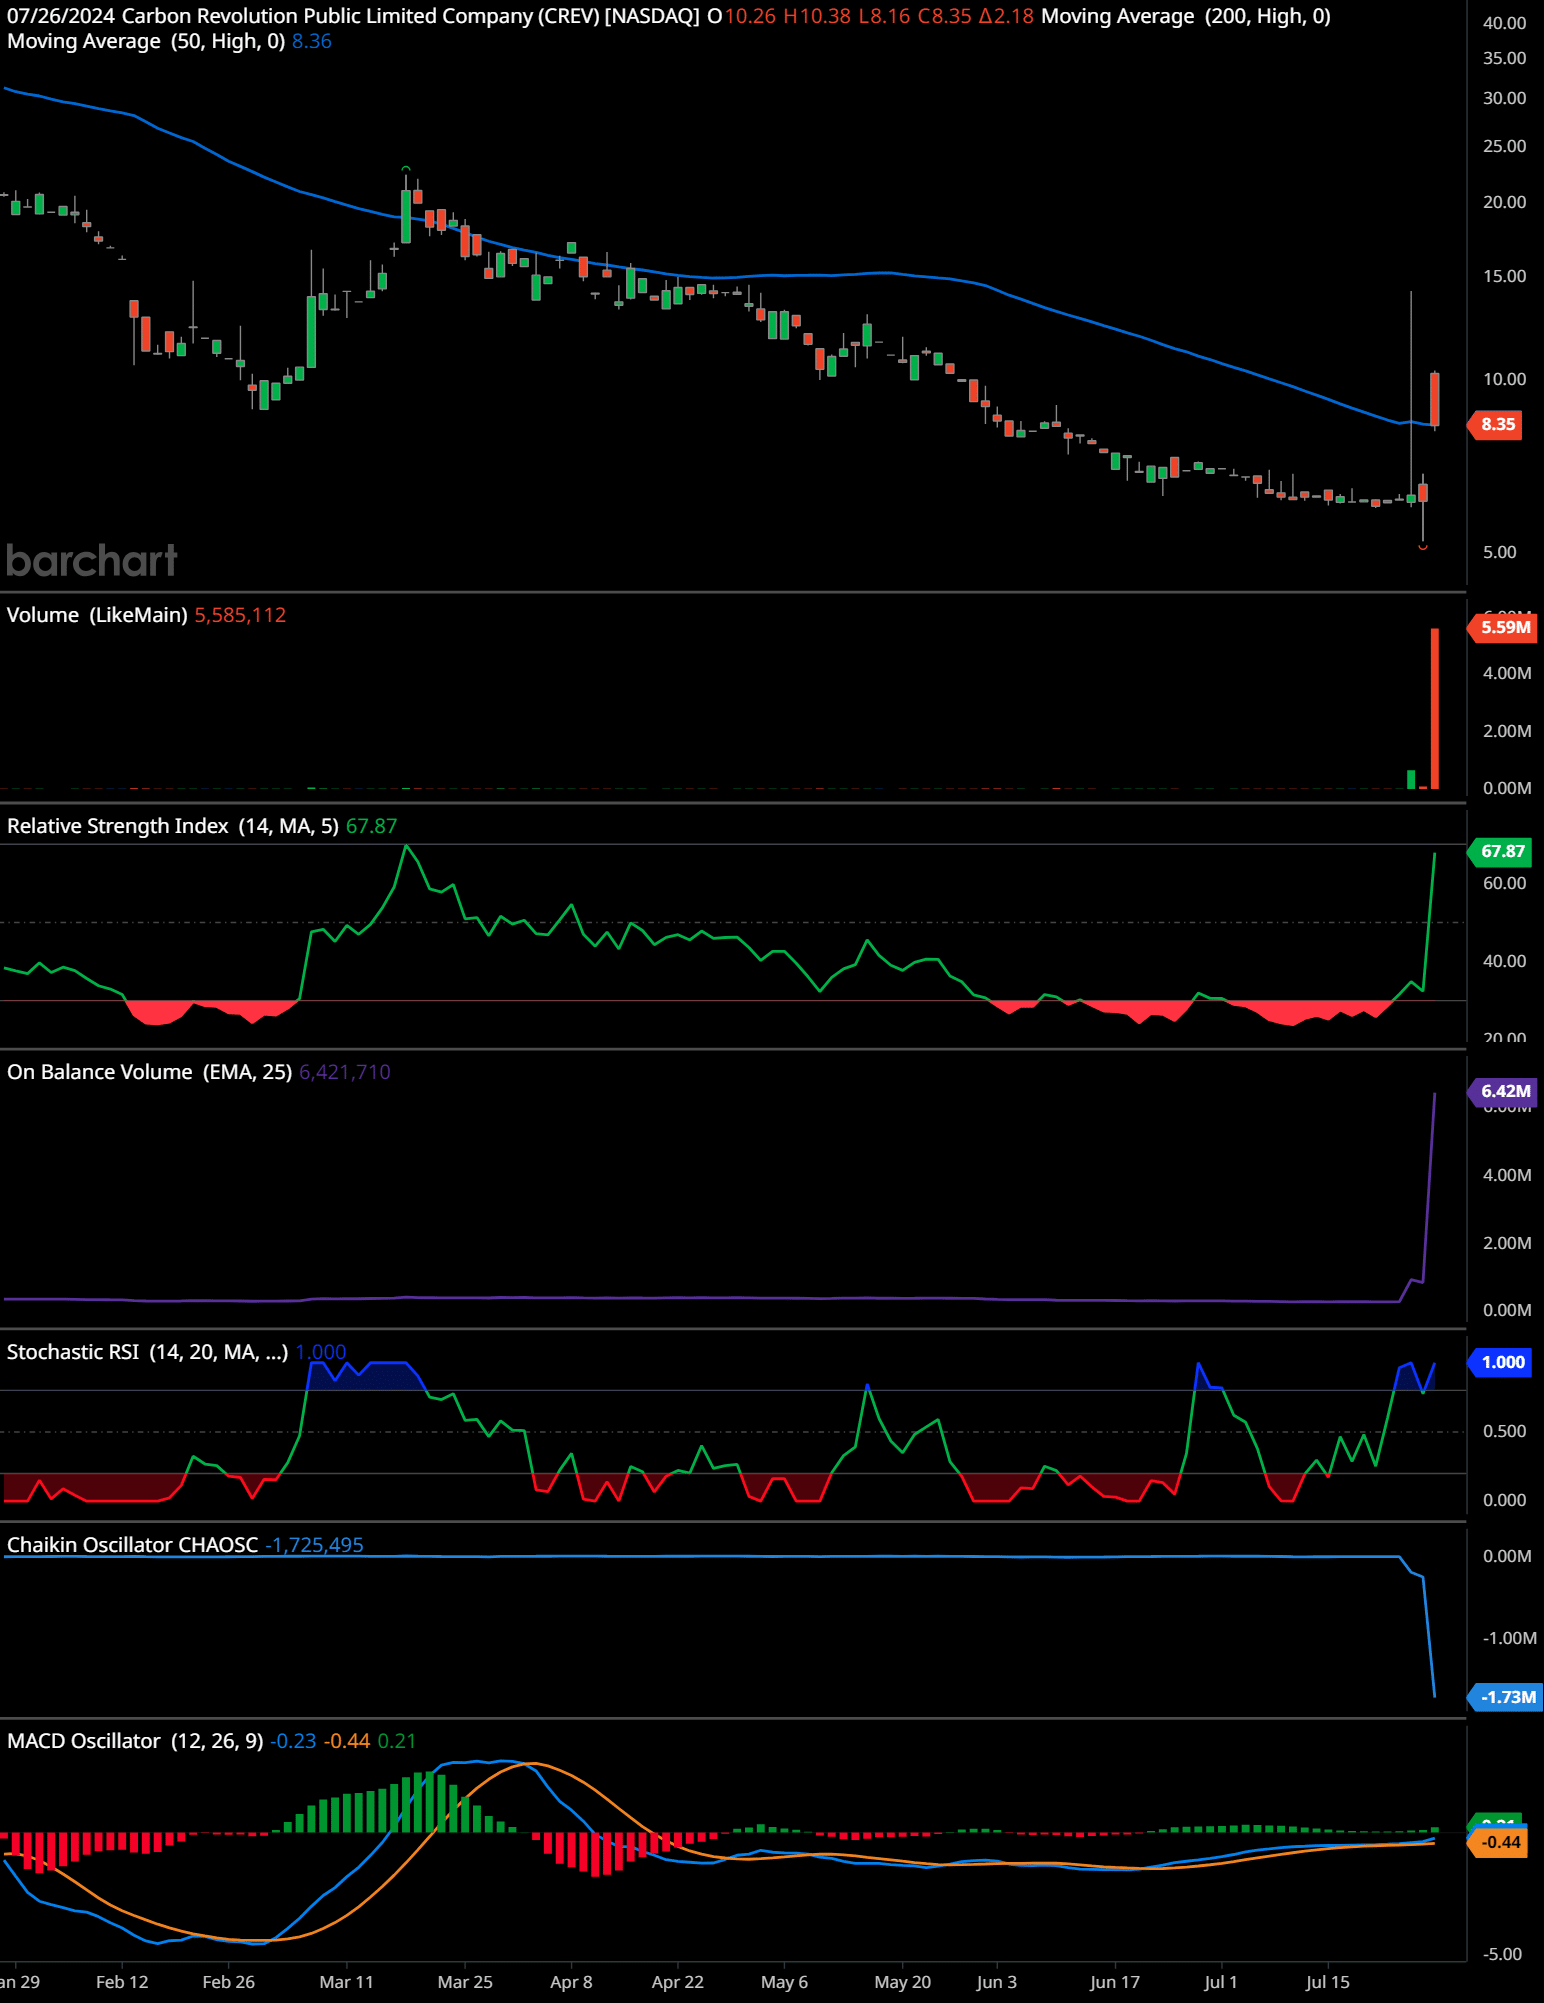The height and width of the screenshot is (2003, 1544).
Task: Open the On Balance Volume (EMA, 25) label
Action: coord(150,1072)
